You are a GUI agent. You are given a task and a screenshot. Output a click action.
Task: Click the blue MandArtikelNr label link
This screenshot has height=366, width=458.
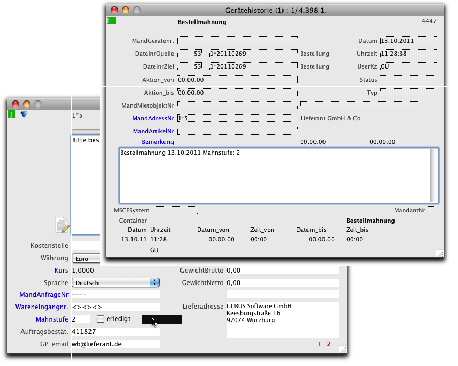[153, 131]
